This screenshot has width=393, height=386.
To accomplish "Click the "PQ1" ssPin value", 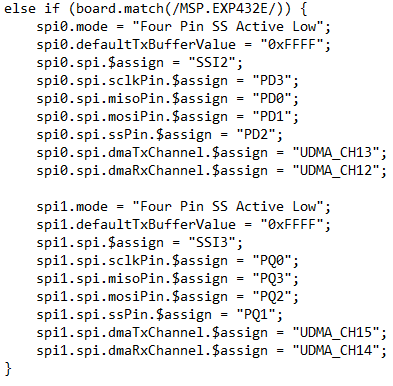I will pyautogui.click(x=256, y=315).
